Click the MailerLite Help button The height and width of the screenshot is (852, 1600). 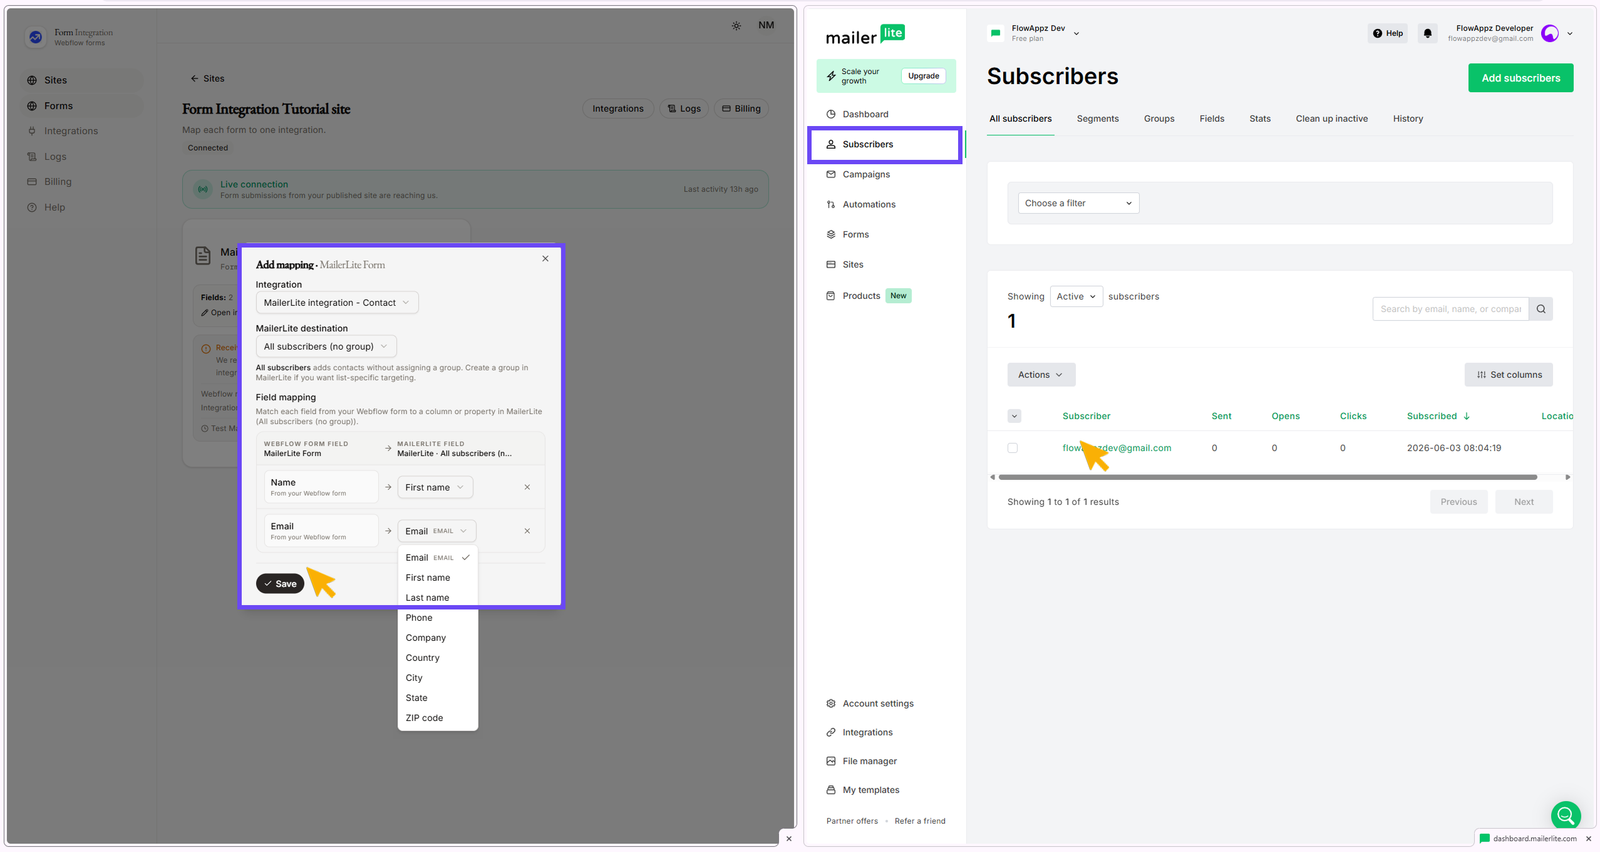1387,33
